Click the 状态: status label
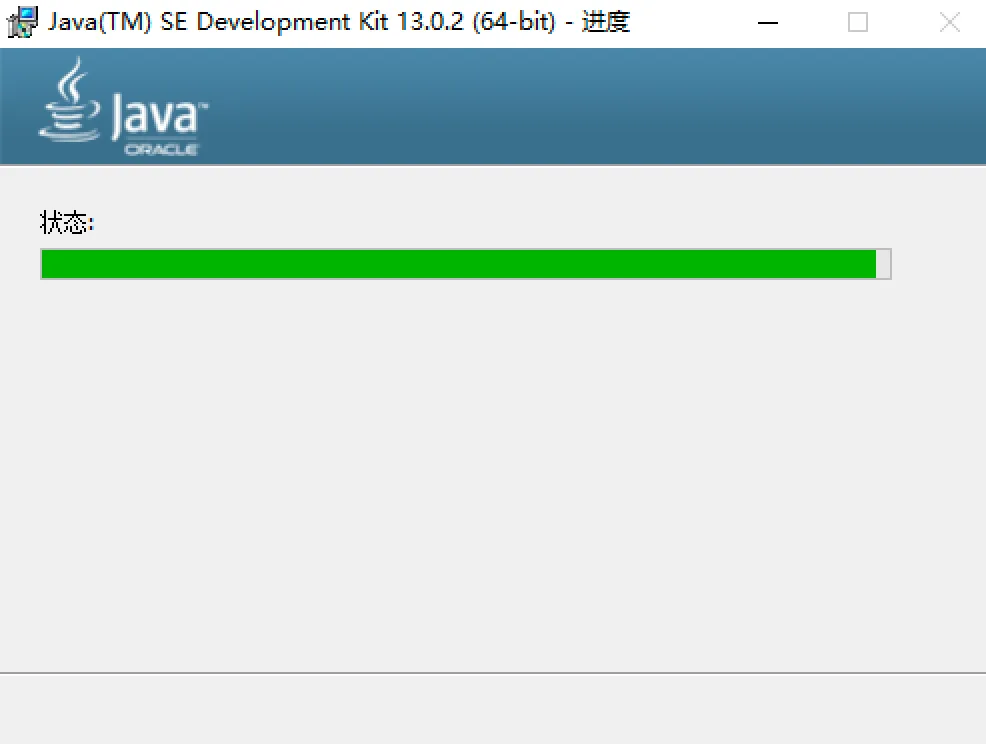Screen dimensions: 986x744 coord(67,223)
